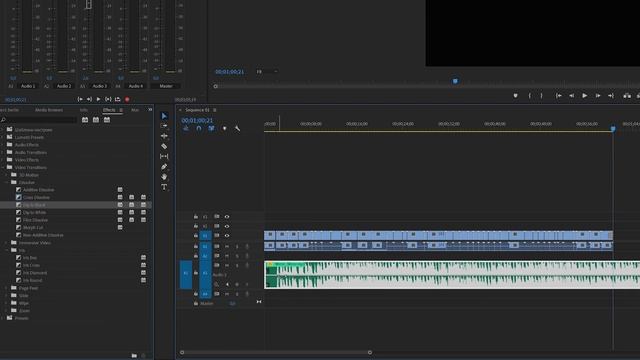This screenshot has width=640, height=360.
Task: Create new custom bin in Effects panel
Action: (x=134, y=356)
